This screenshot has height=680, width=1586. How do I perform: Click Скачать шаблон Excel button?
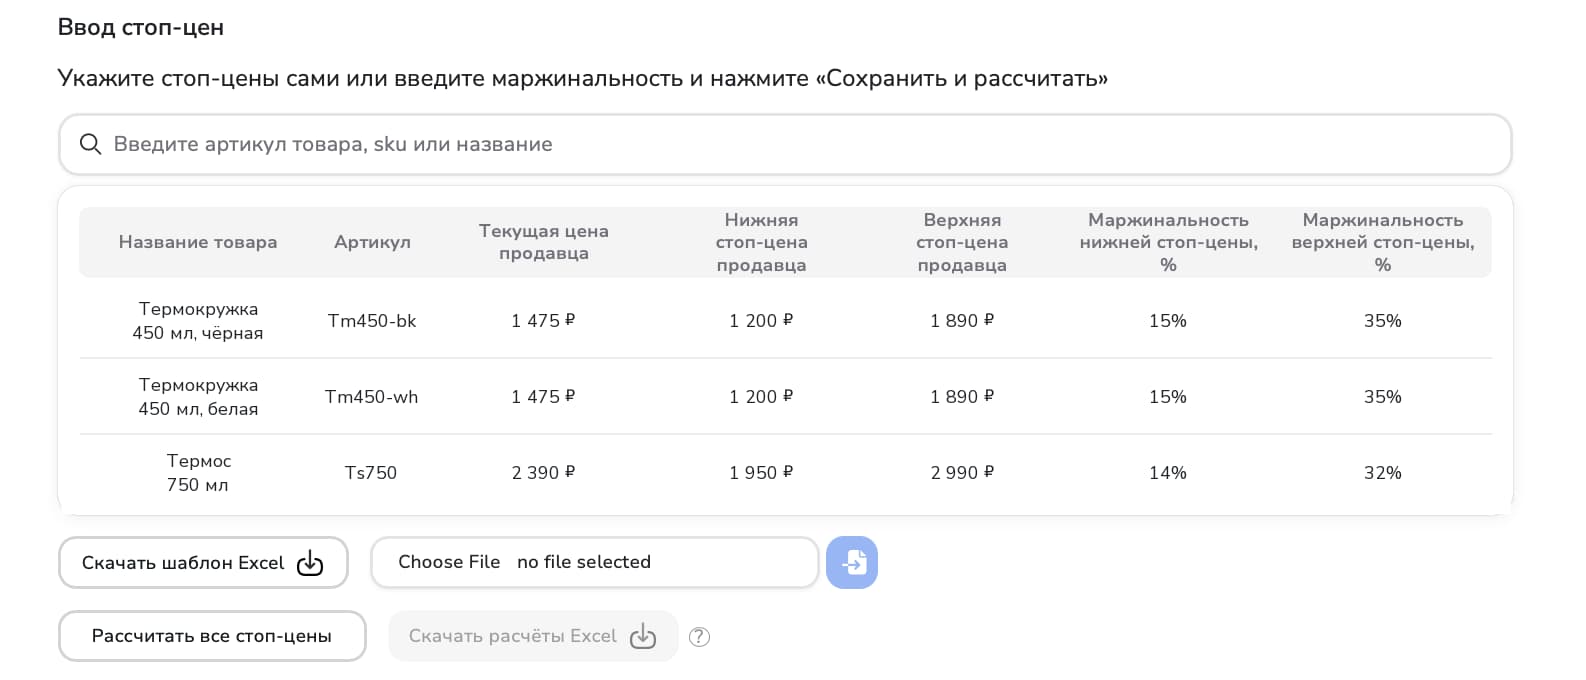[203, 563]
